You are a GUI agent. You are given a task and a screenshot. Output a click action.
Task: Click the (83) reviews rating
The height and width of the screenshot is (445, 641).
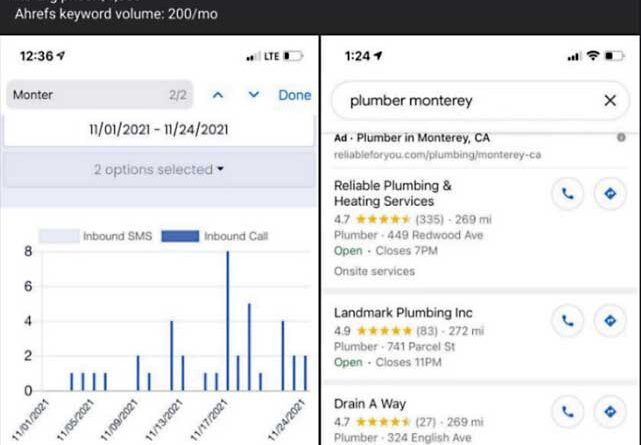426,331
